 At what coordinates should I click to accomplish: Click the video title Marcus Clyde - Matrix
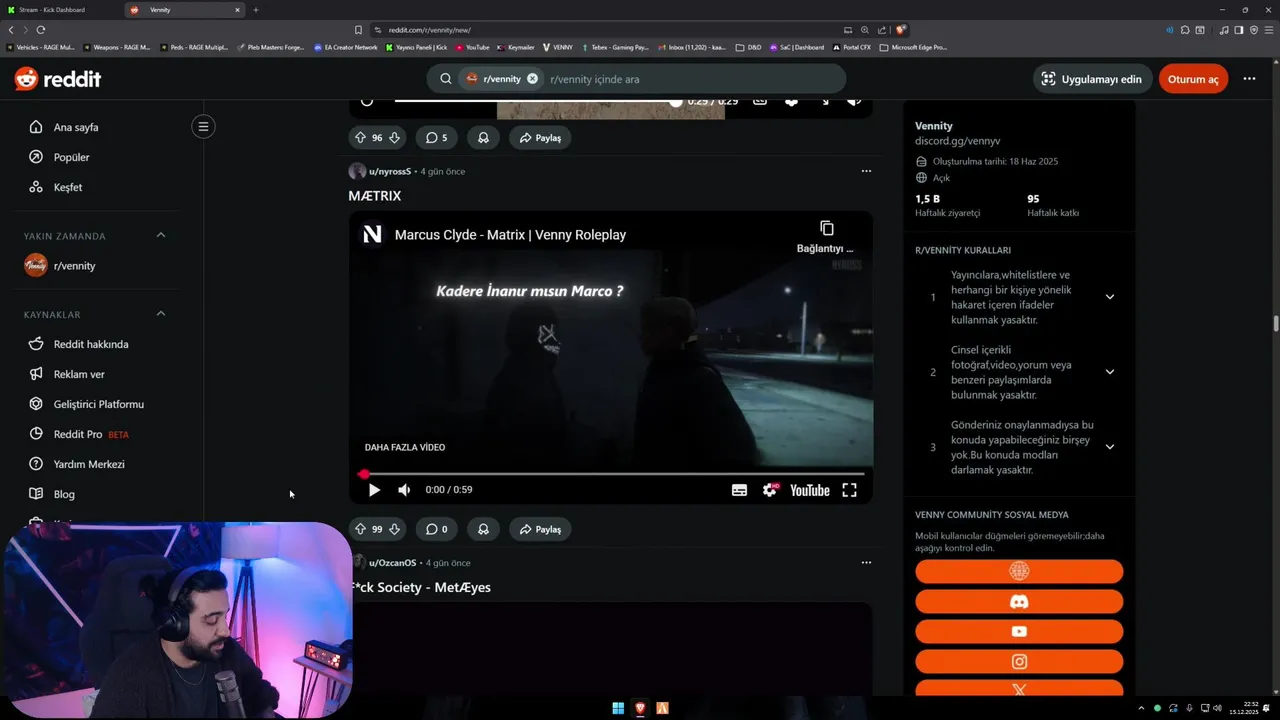(510, 235)
